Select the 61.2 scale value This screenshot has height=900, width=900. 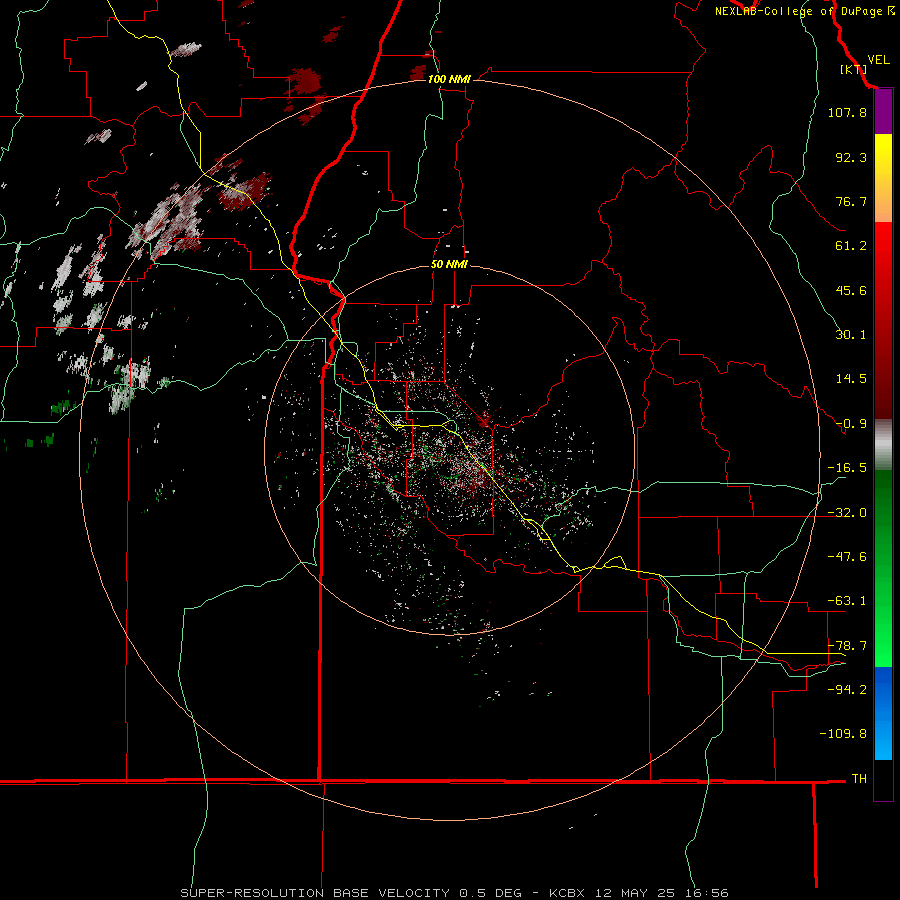pyautogui.click(x=851, y=246)
